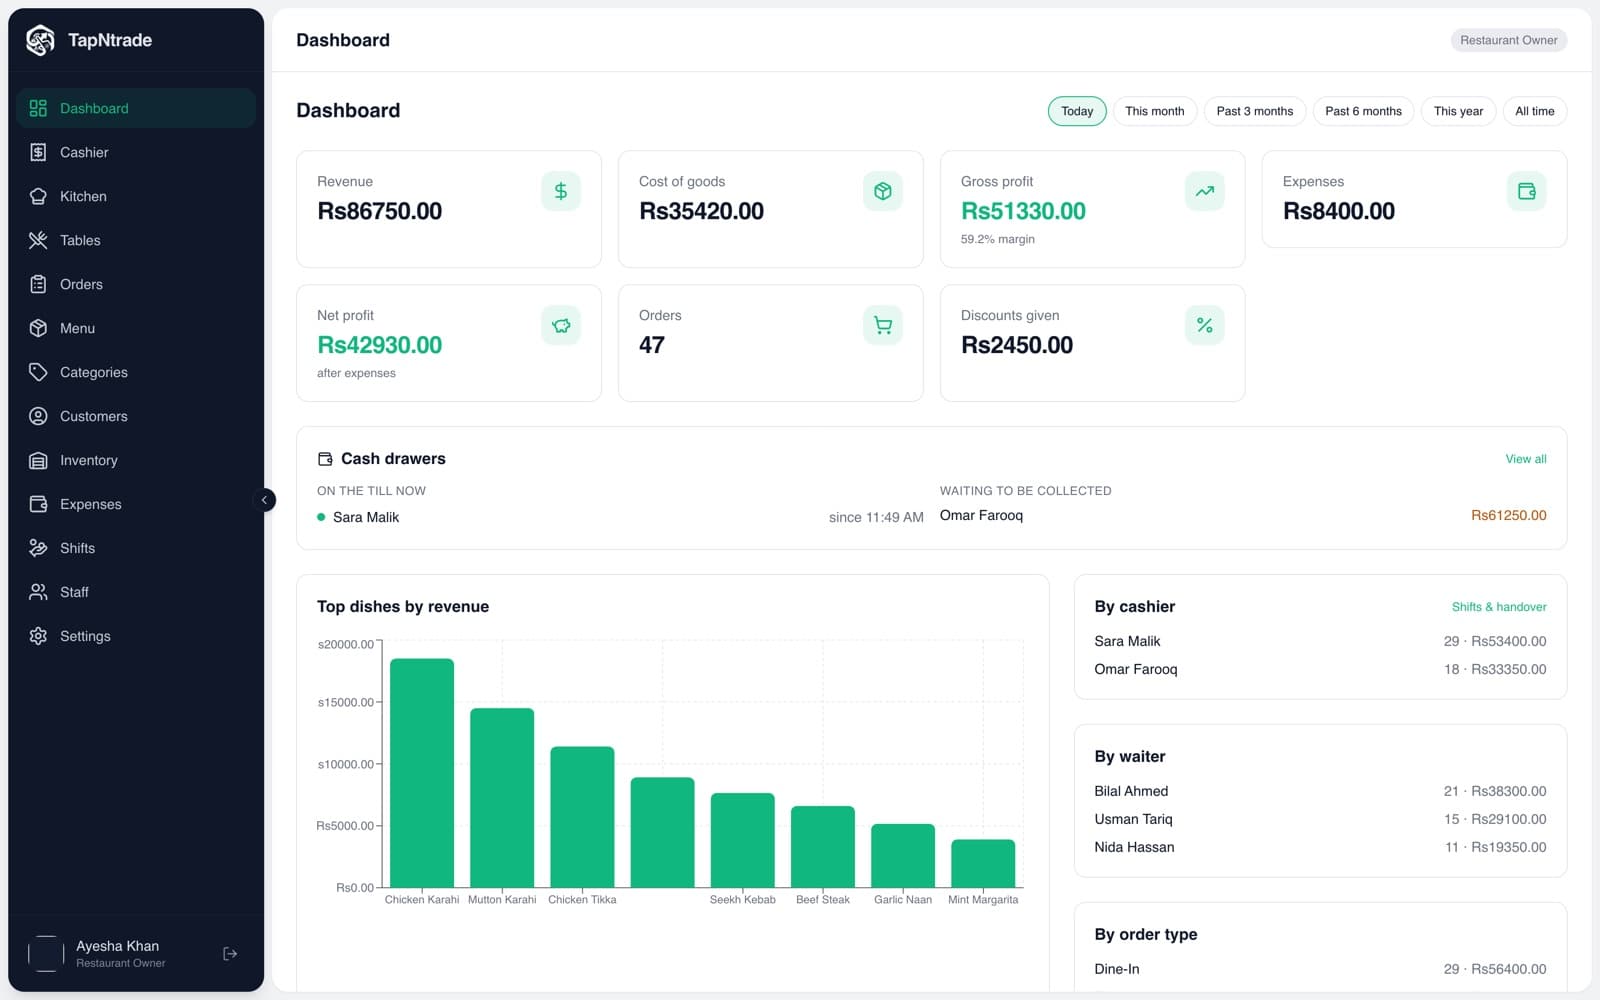Click the Rs33350.00 Omar Farooq cashier total
Screen dimensions: 1600x1000
(x=1509, y=669)
